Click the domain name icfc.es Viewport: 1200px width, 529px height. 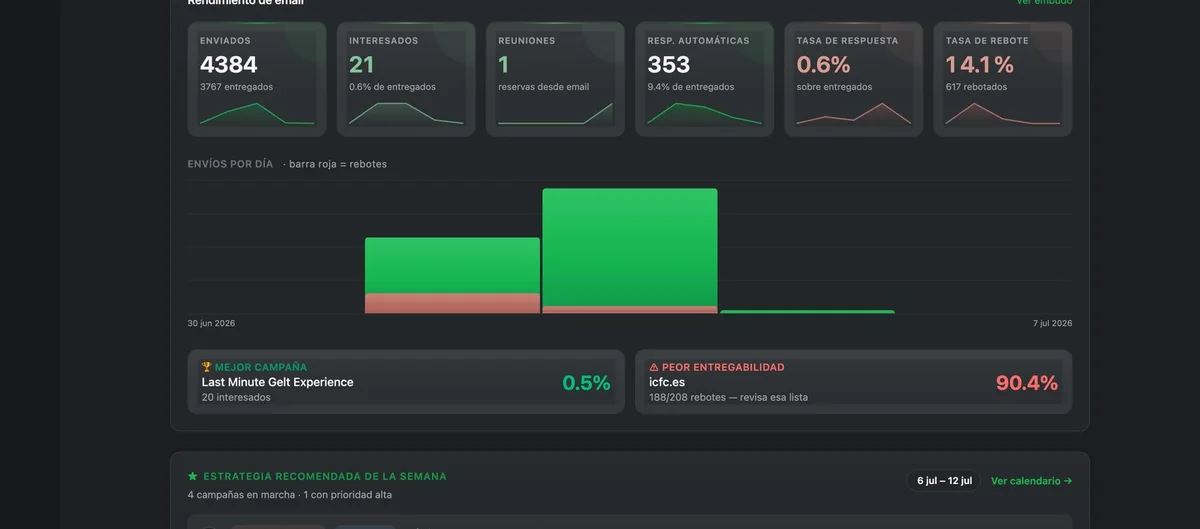667,382
